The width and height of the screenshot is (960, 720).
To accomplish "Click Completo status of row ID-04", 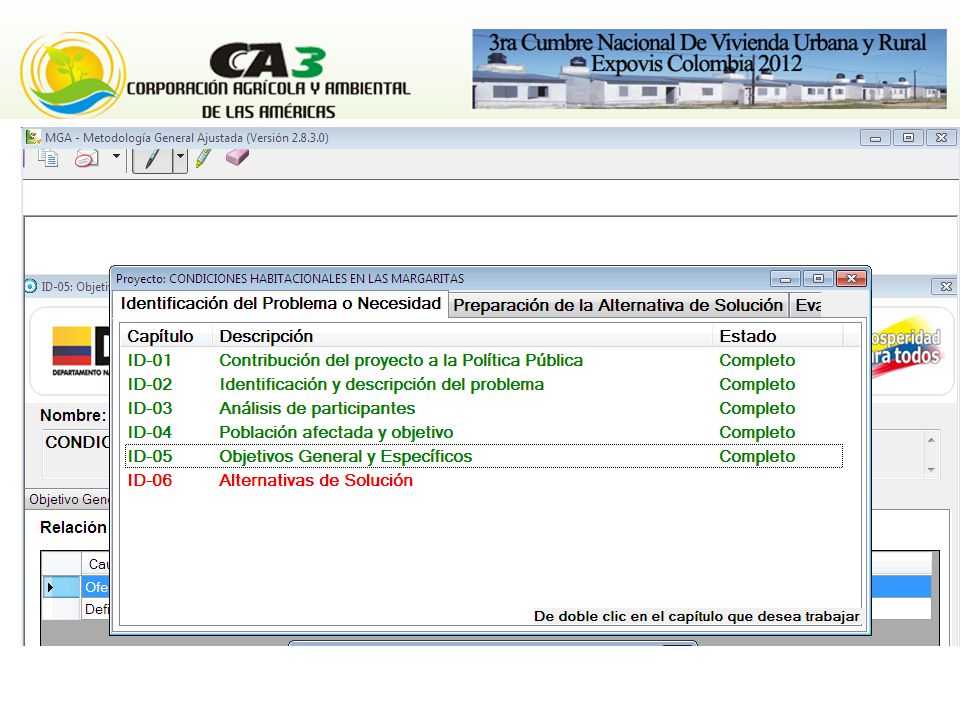I will 757,432.
